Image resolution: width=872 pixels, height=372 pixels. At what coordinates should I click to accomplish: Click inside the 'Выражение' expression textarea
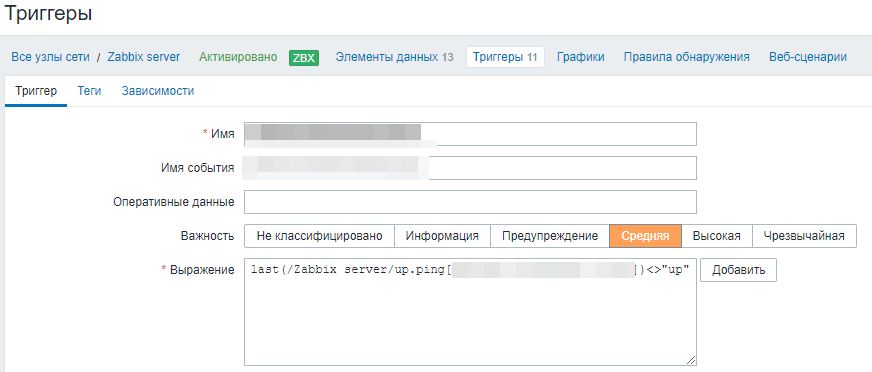470,311
